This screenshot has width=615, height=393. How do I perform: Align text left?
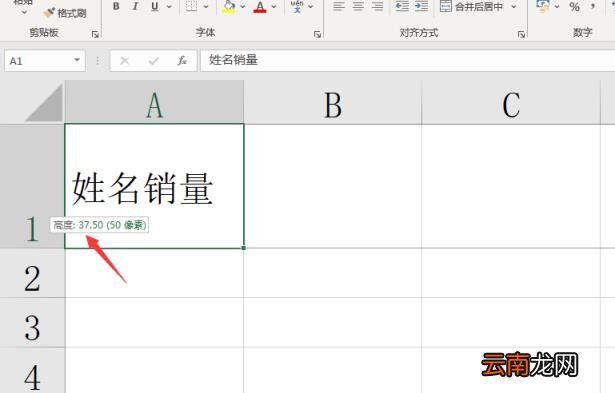pyautogui.click(x=339, y=6)
